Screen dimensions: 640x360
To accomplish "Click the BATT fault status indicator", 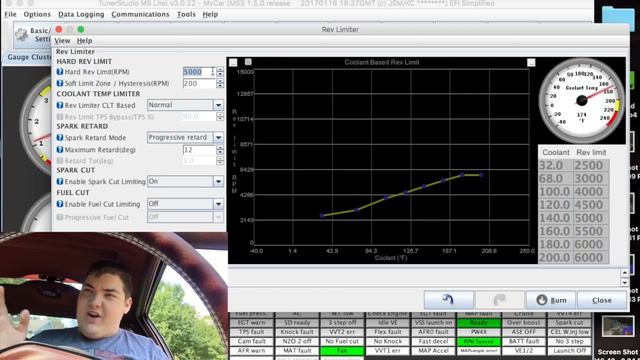I will 524,341.
